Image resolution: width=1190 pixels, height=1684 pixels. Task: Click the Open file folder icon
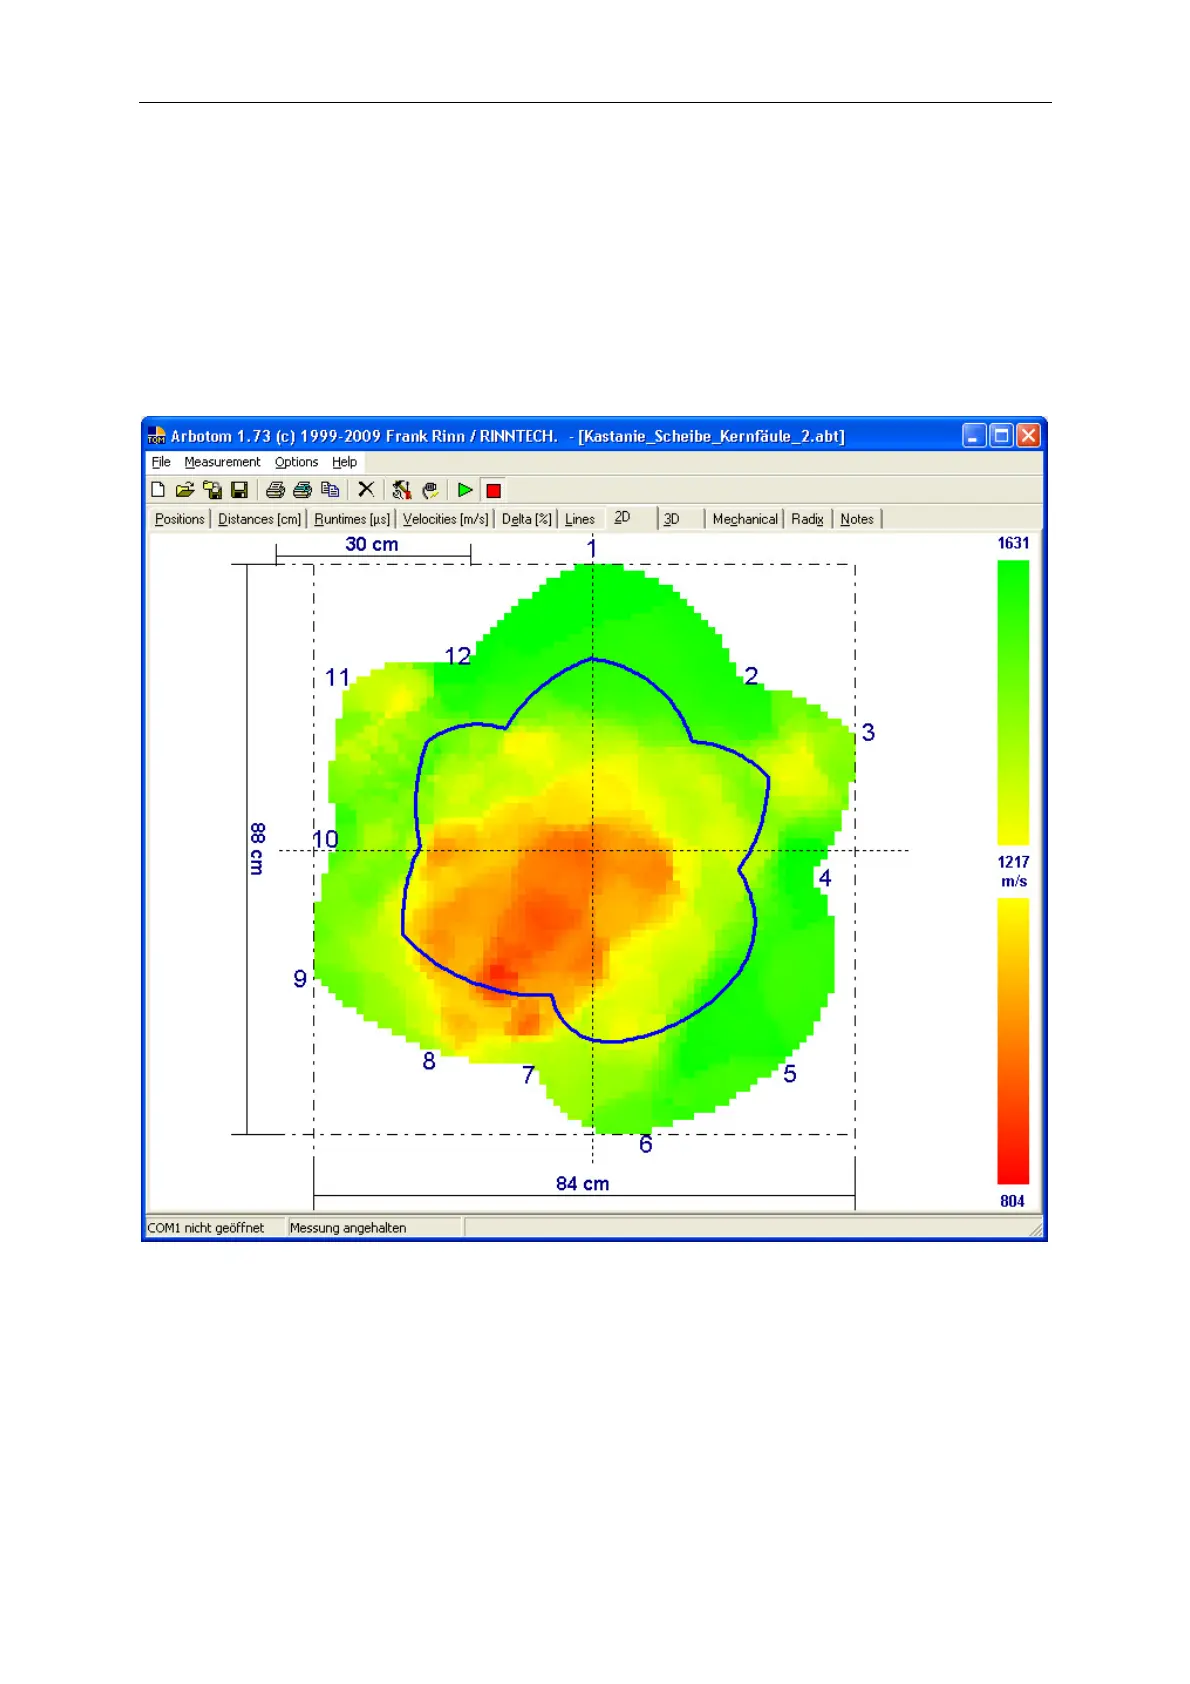(x=185, y=490)
